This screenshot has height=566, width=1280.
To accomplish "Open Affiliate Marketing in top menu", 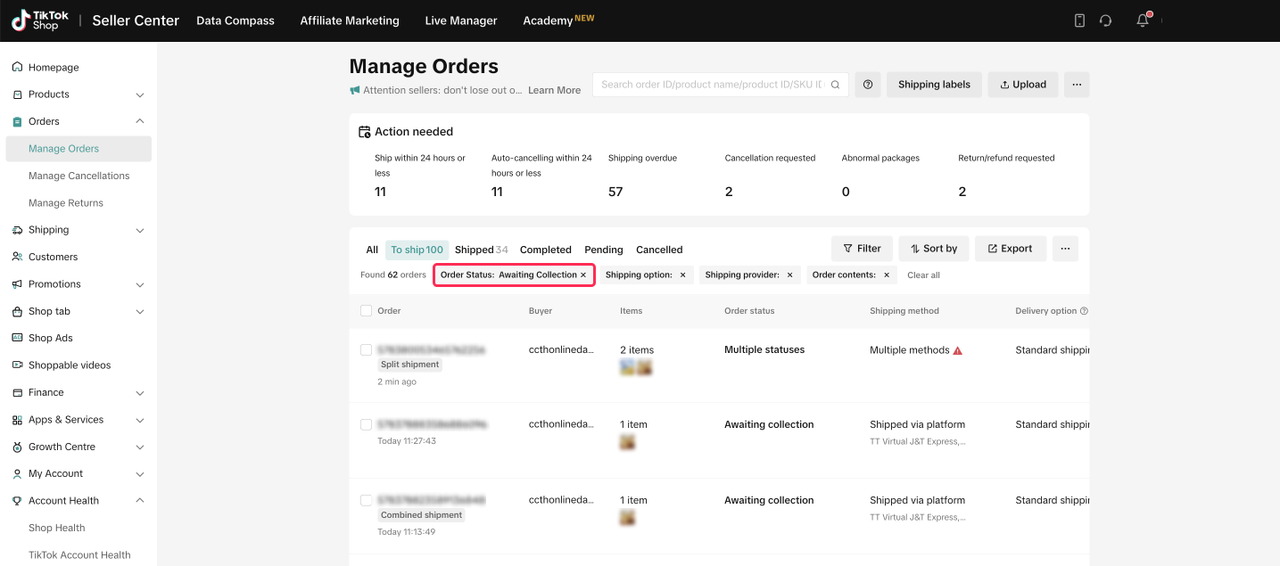I will [349, 21].
